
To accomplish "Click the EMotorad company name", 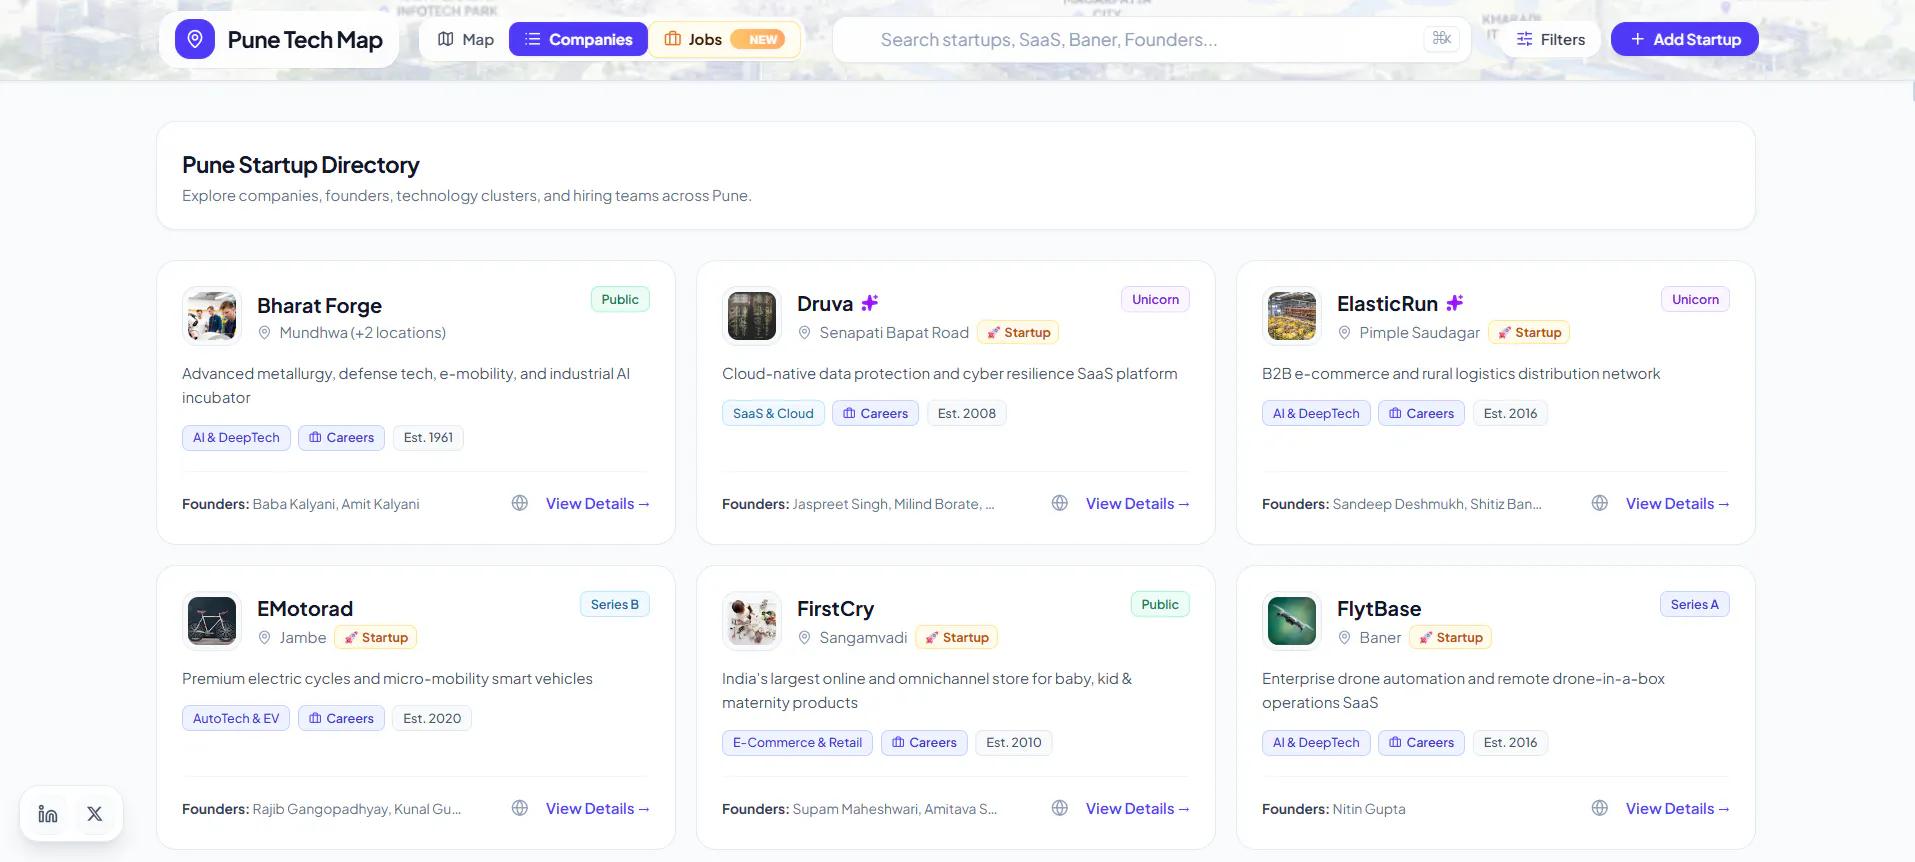I will pyautogui.click(x=305, y=608).
